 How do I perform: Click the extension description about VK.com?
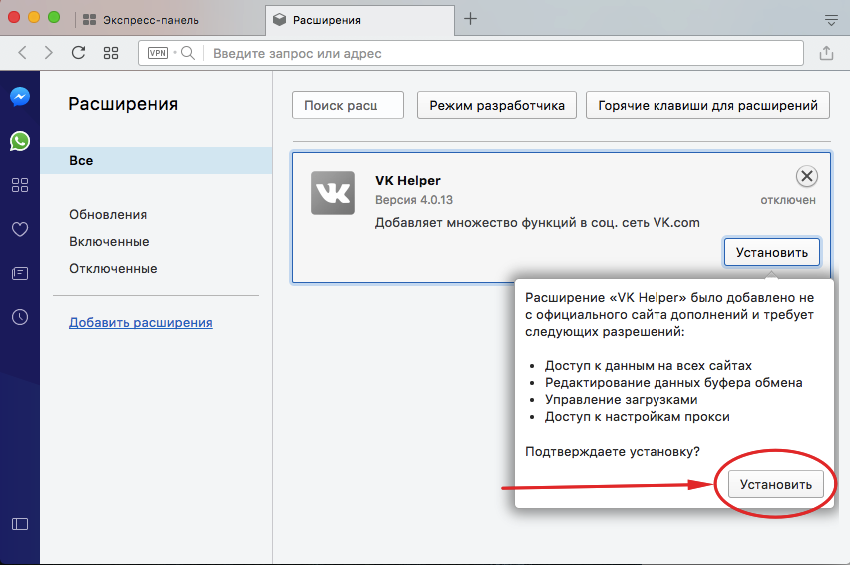pos(537,223)
